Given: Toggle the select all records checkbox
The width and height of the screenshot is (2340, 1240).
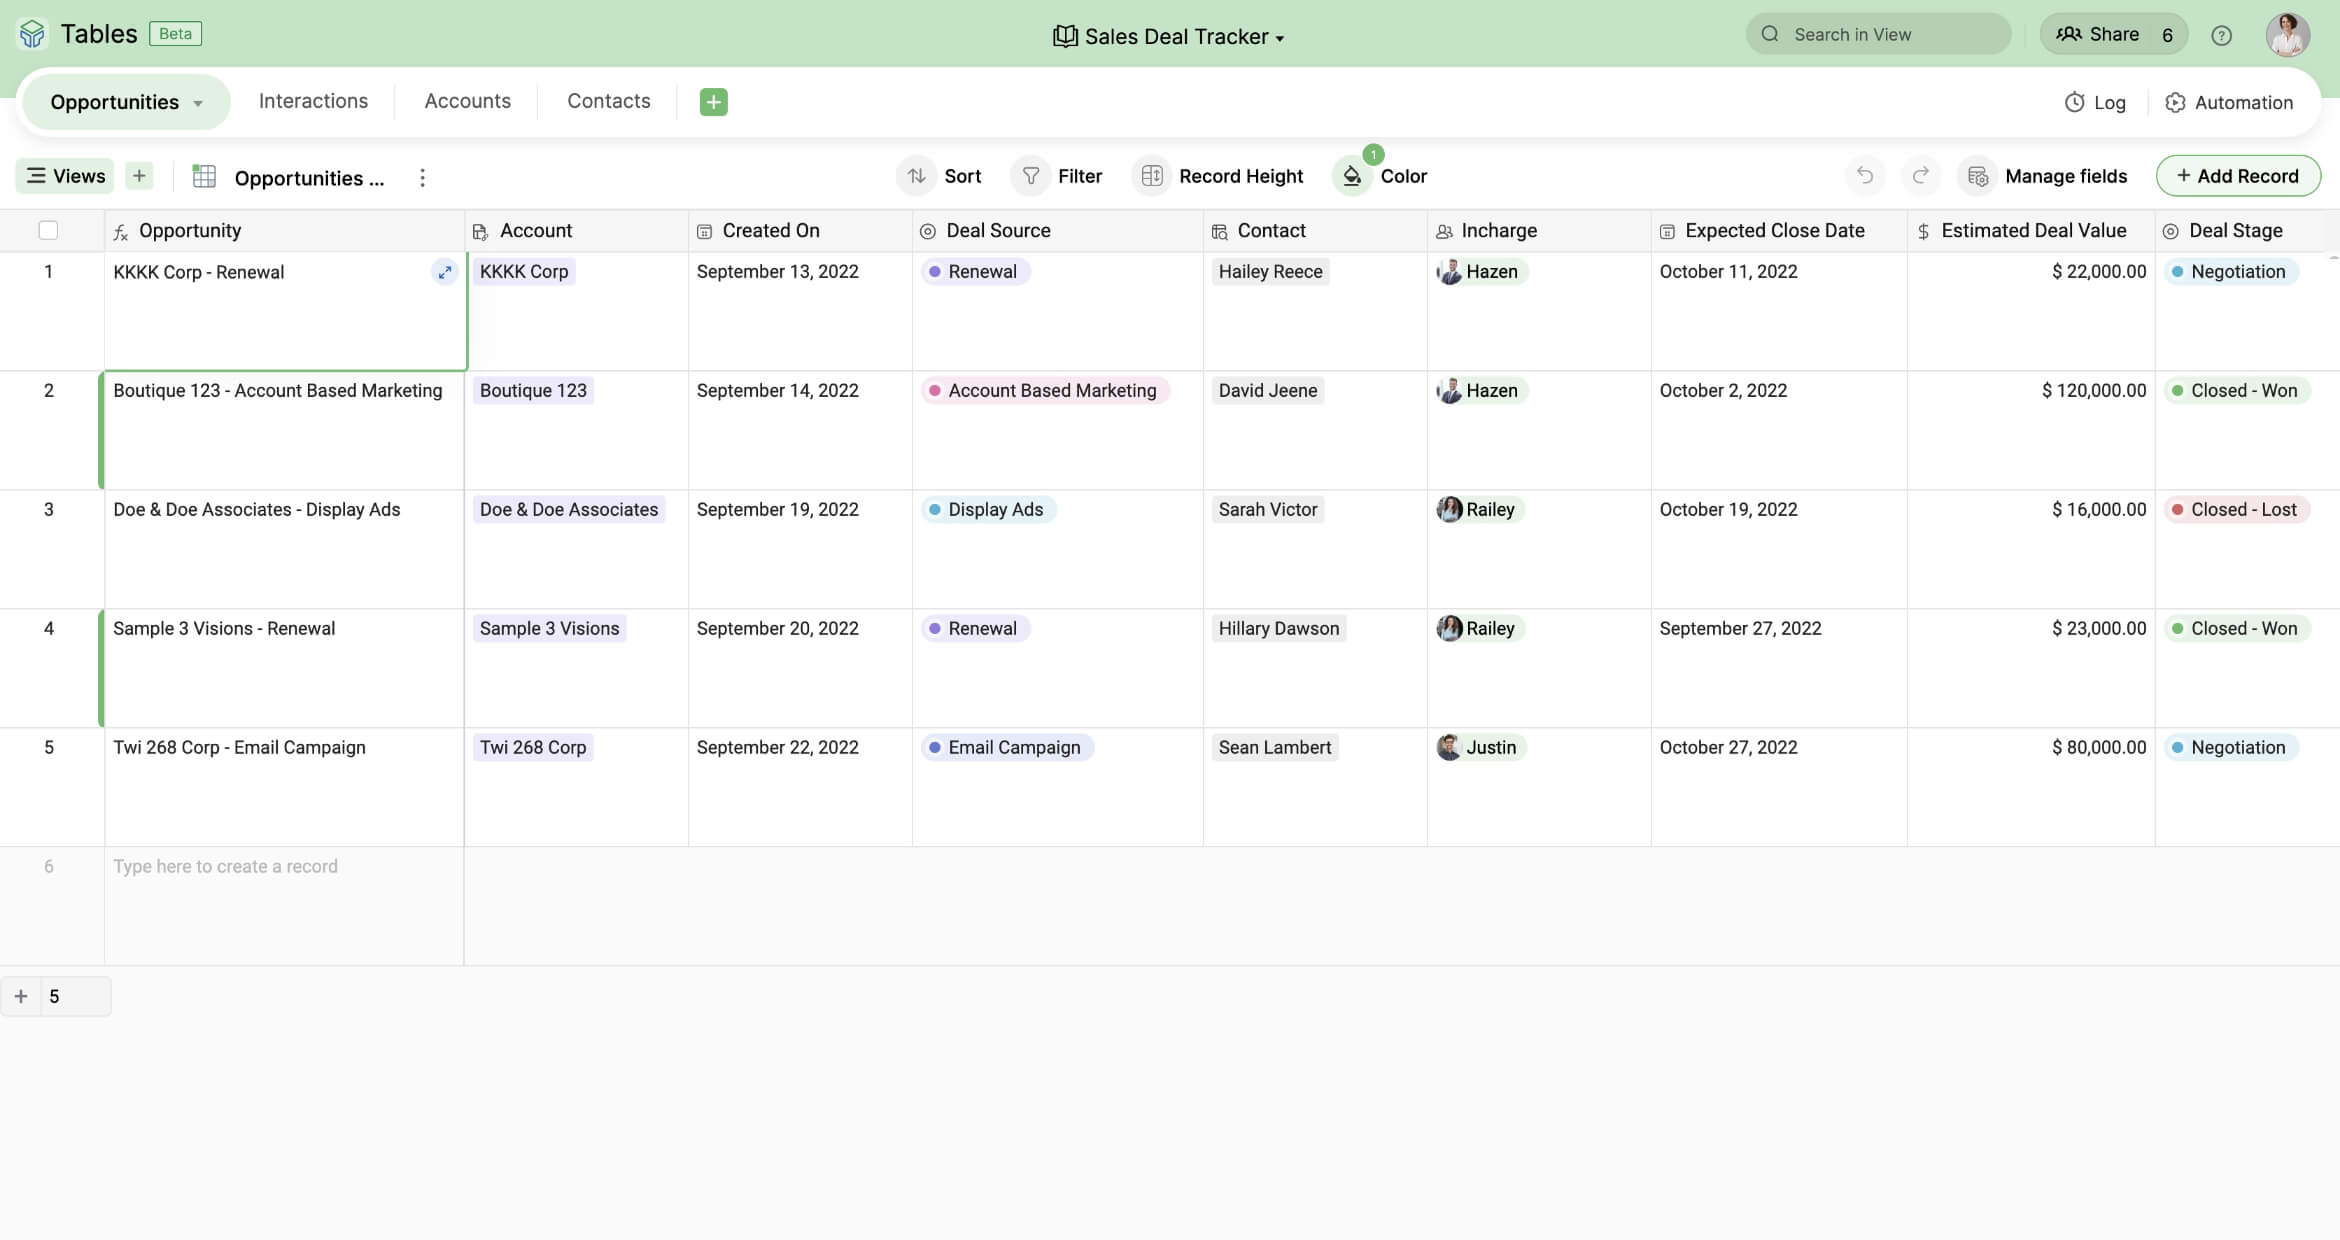Looking at the screenshot, I should 48,231.
